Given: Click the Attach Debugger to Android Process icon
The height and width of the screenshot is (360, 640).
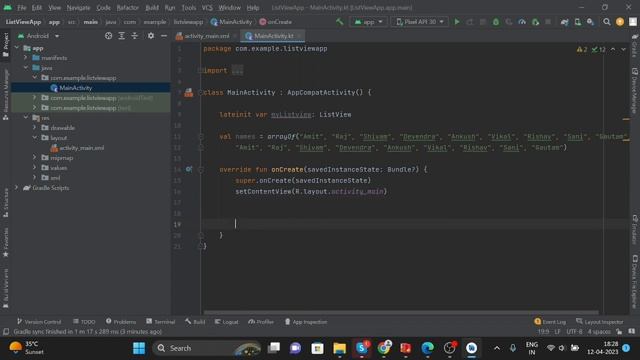Looking at the screenshot, I should 535,22.
